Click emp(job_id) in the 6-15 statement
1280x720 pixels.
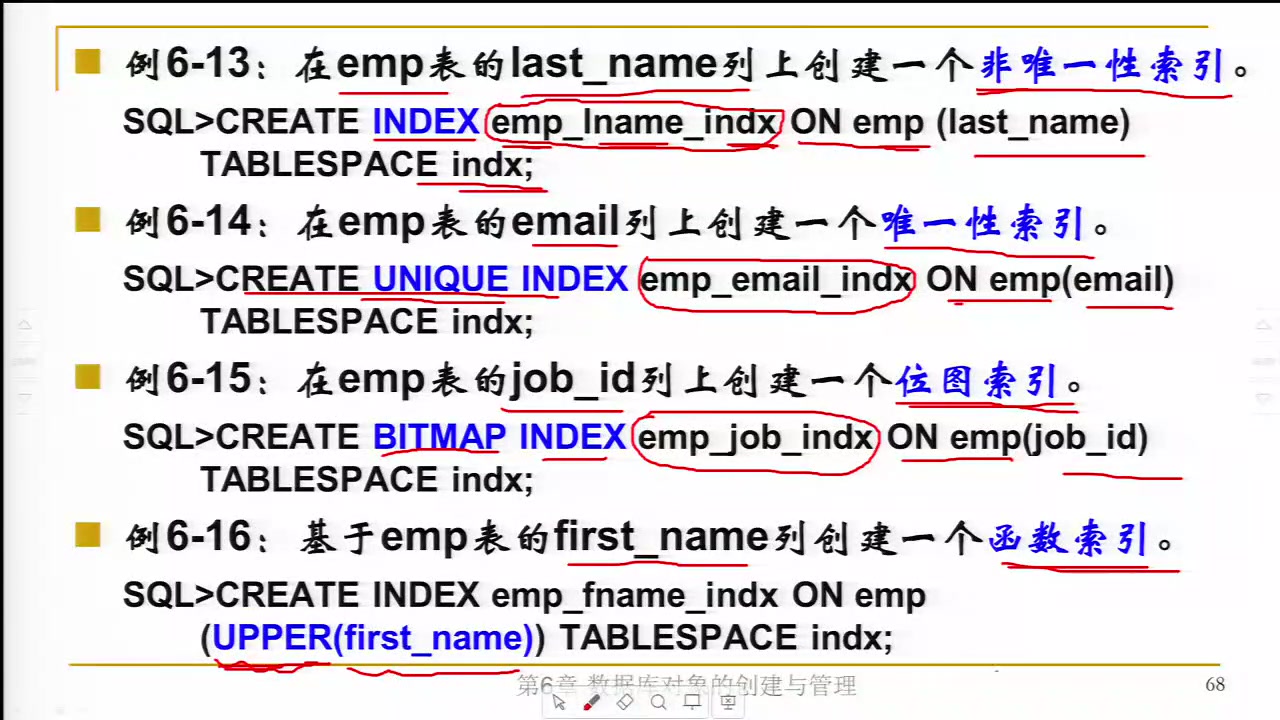[1049, 438]
